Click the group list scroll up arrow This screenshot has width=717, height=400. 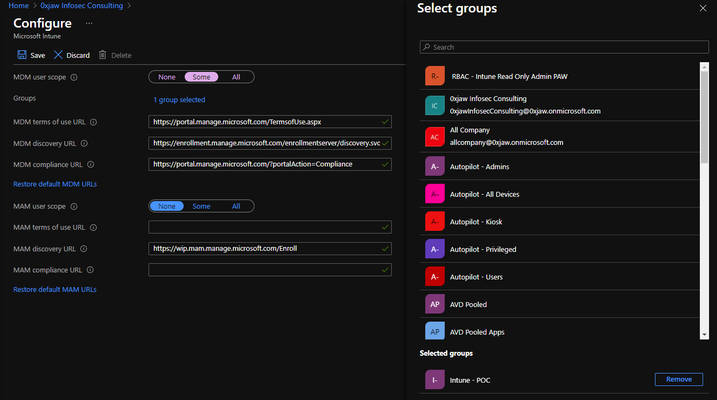704,67
